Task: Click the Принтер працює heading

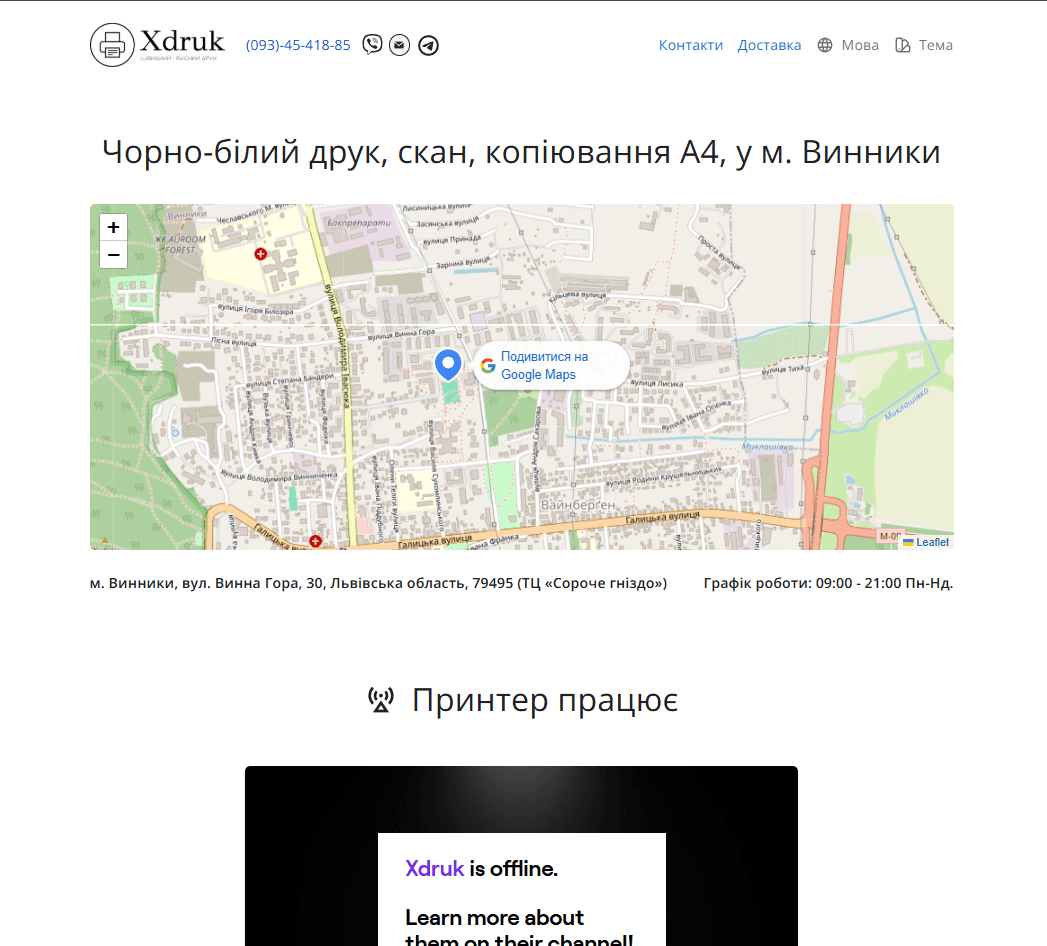Action: click(x=545, y=700)
